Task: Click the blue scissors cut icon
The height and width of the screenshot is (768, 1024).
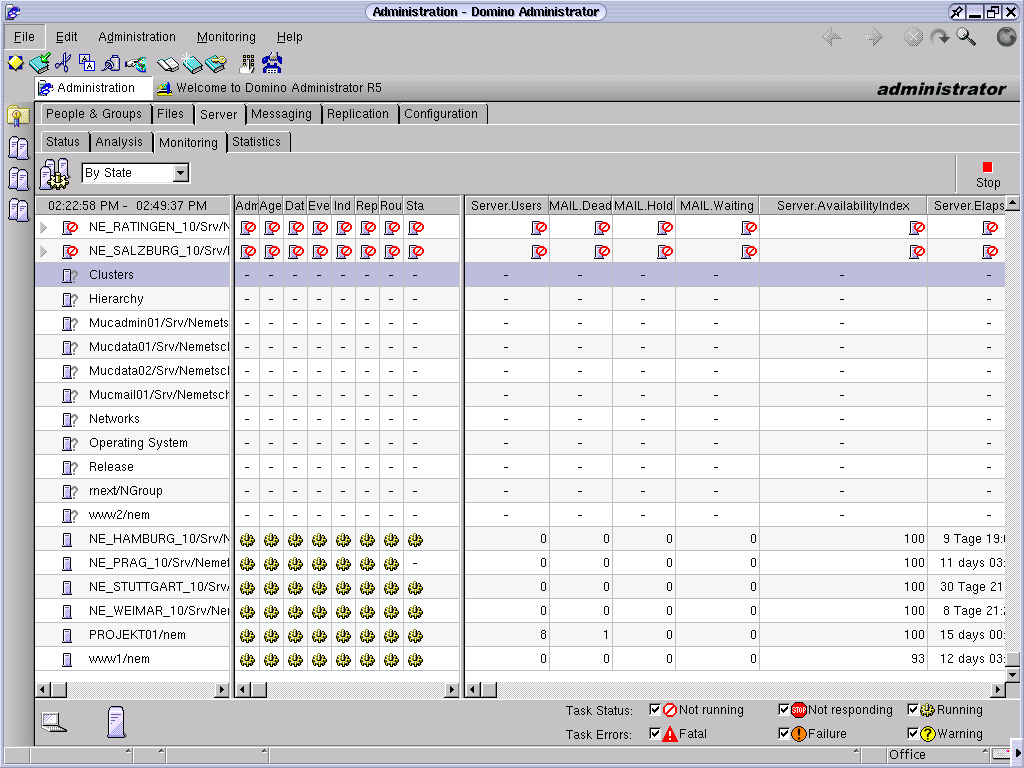Action: (63, 63)
